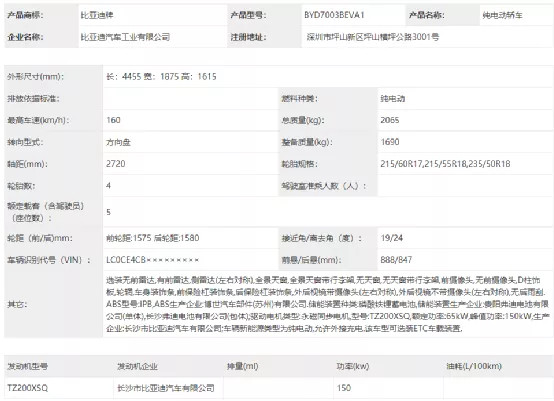This screenshot has height=401, width=554.
Task: Click the 产品名称 label
Action: (x=426, y=15)
